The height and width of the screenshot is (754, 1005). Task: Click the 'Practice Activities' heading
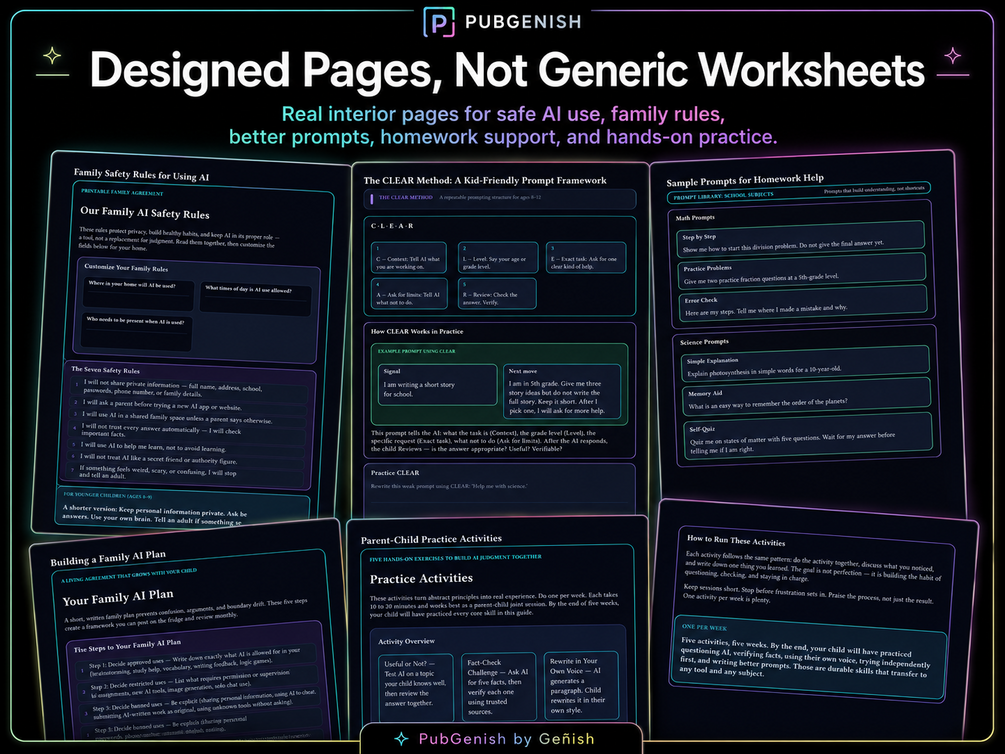[421, 578]
